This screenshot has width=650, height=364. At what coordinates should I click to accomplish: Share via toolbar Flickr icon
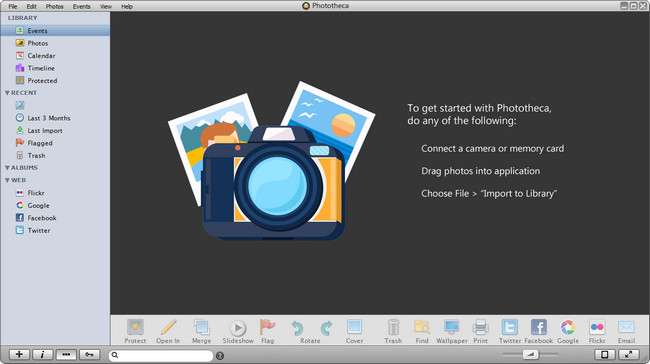[x=597, y=327]
